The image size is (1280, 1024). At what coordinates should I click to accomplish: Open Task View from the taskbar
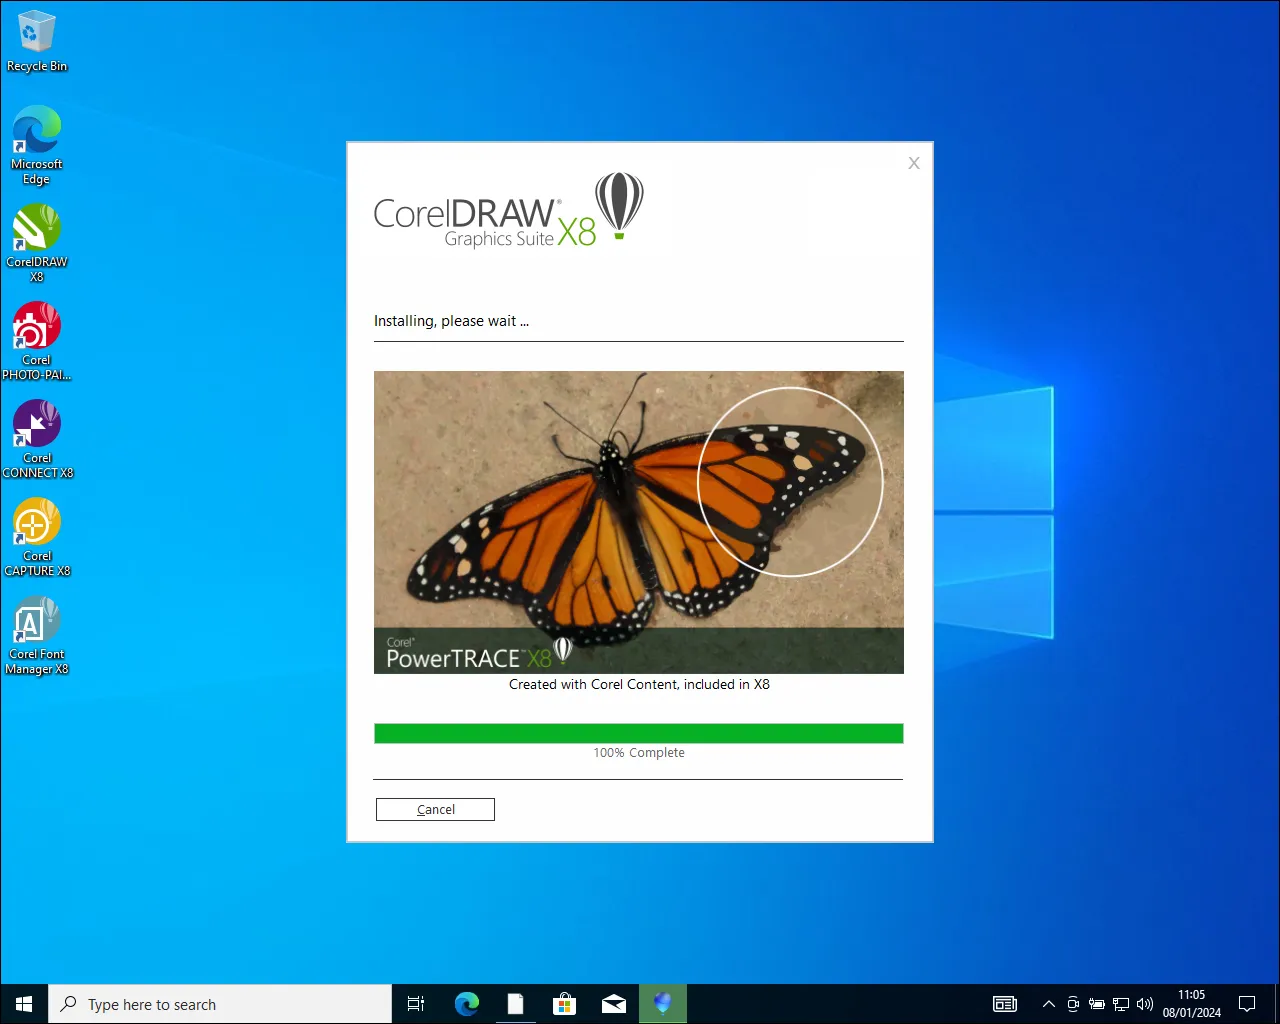coord(416,1003)
